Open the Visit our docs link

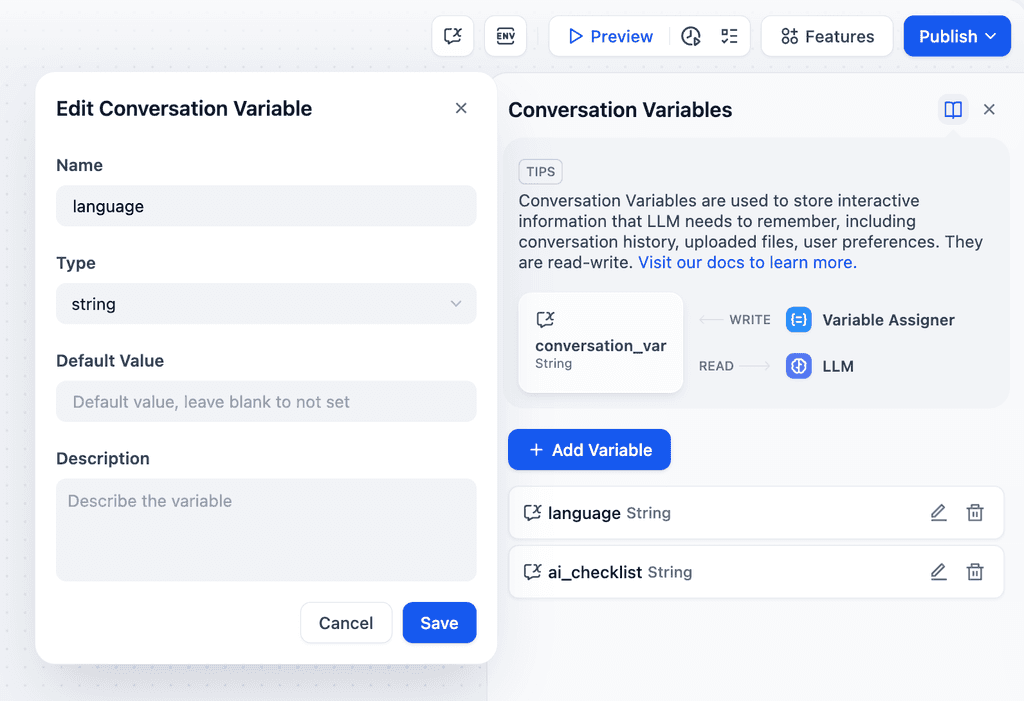point(746,262)
